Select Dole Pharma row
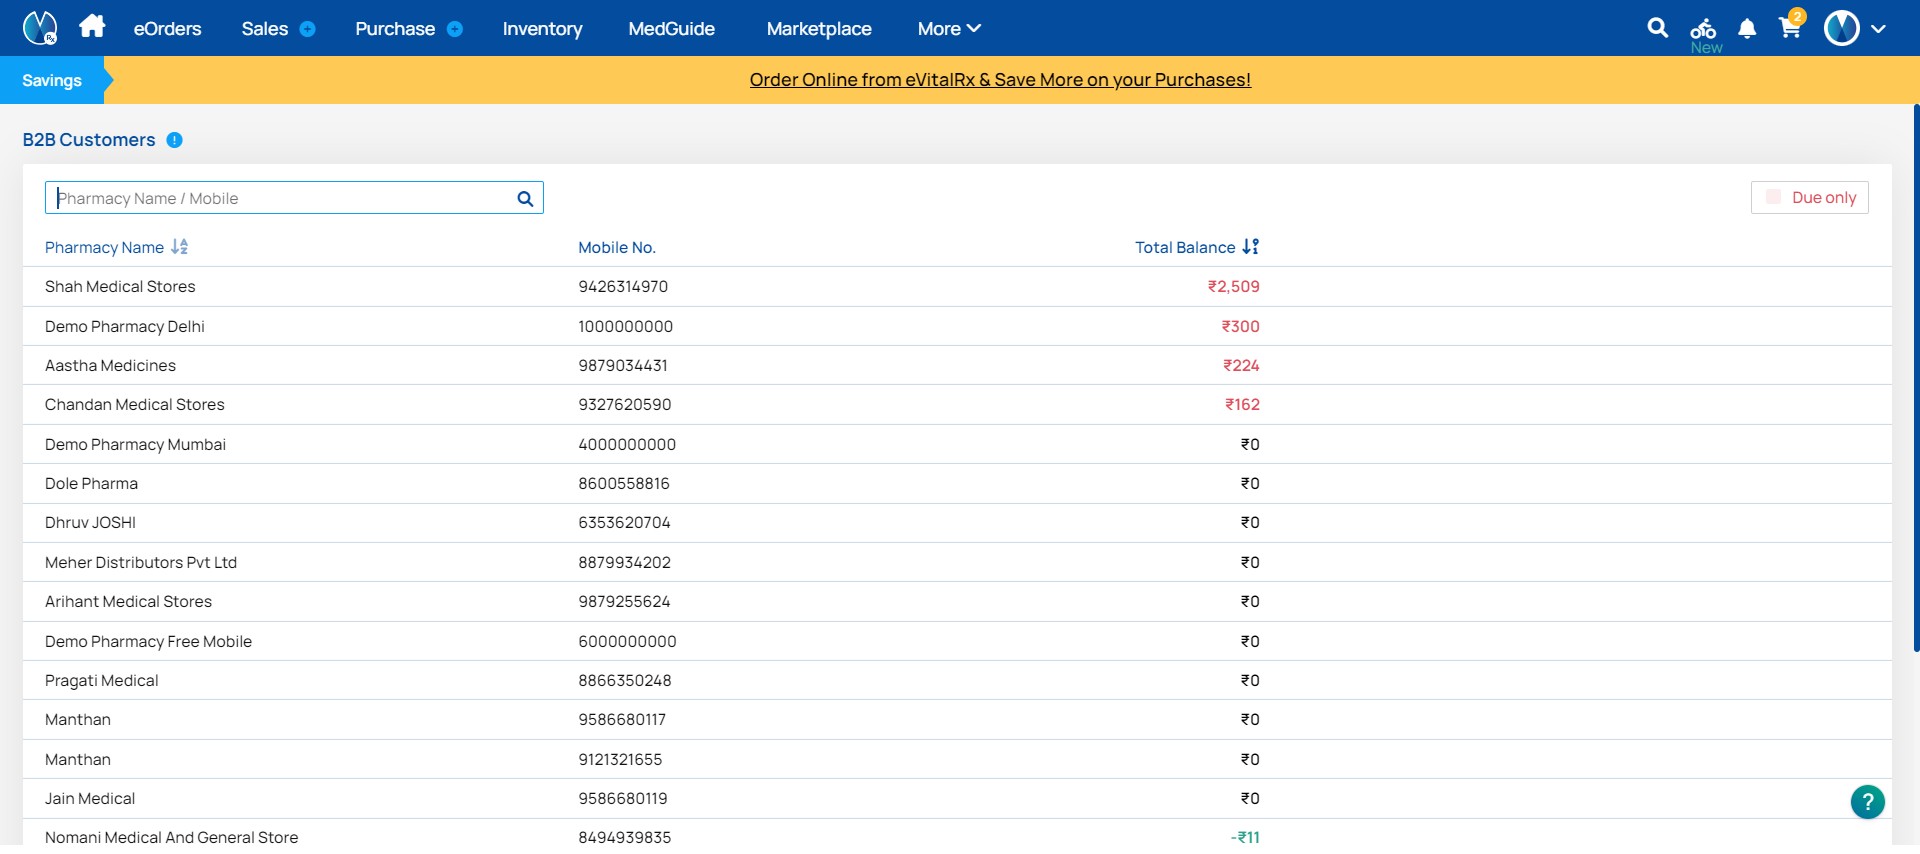Image resolution: width=1920 pixels, height=854 pixels. coord(957,483)
